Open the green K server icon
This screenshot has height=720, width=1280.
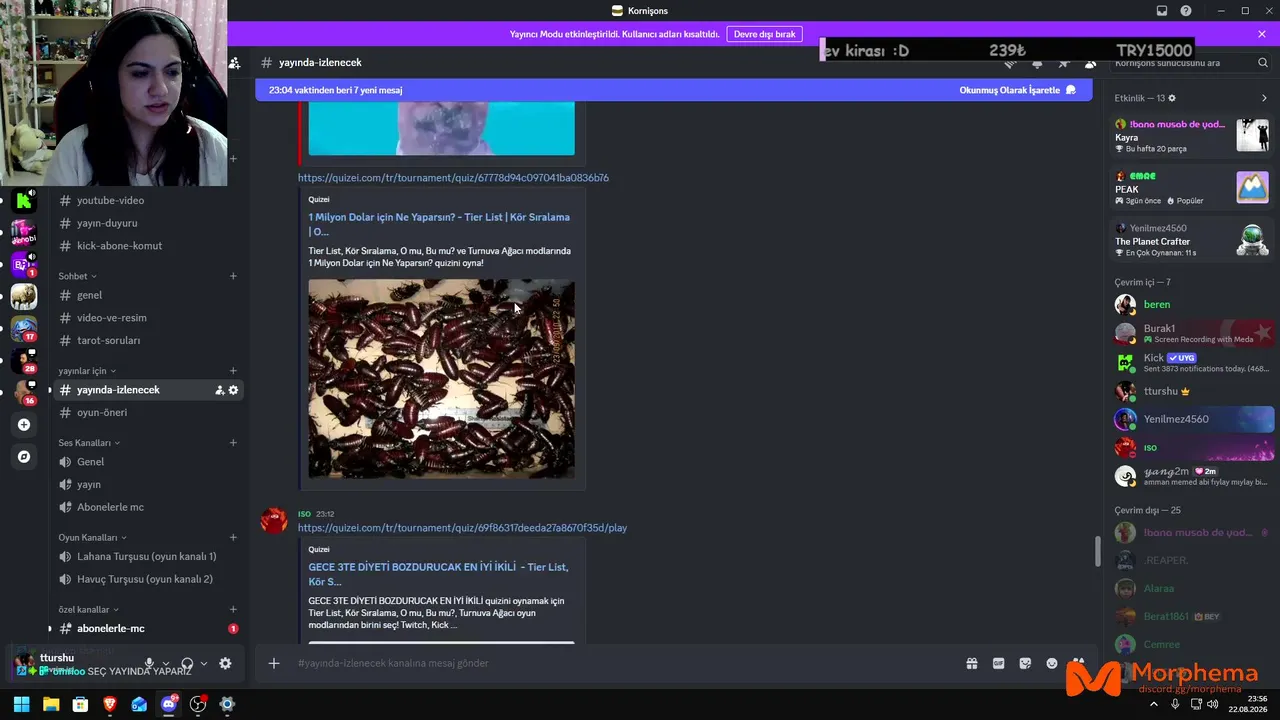24,201
